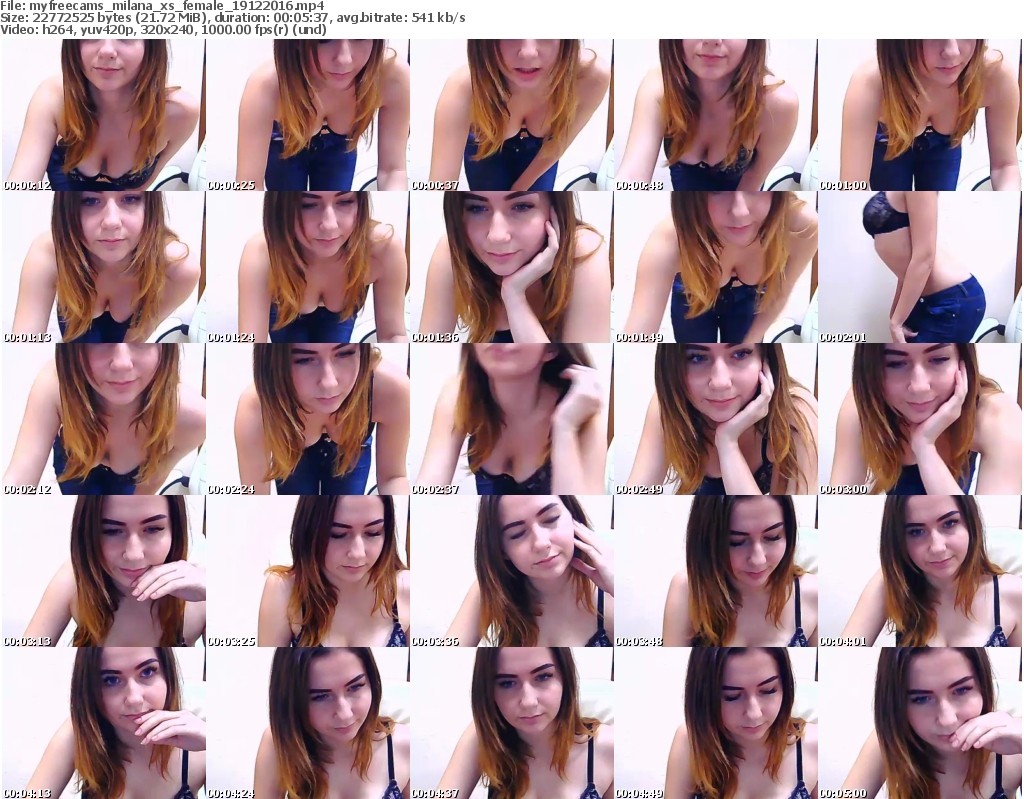1024x799 pixels.
Task: Click the file size line in header
Action: (232, 18)
